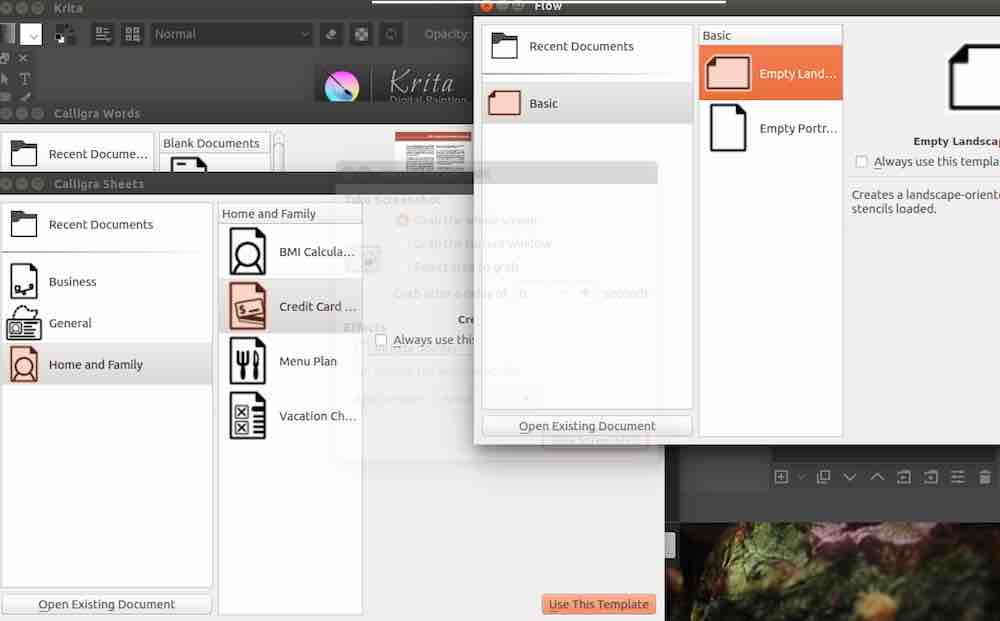Viewport: 1000px width, 621px height.
Task: Open Krita's brush presets grid icon
Action: (132, 34)
